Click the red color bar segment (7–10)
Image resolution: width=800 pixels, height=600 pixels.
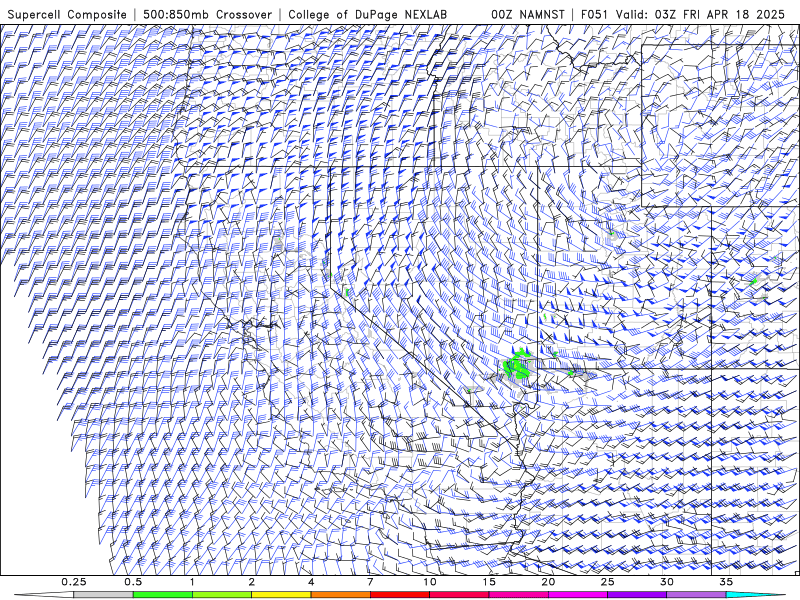[399, 595]
